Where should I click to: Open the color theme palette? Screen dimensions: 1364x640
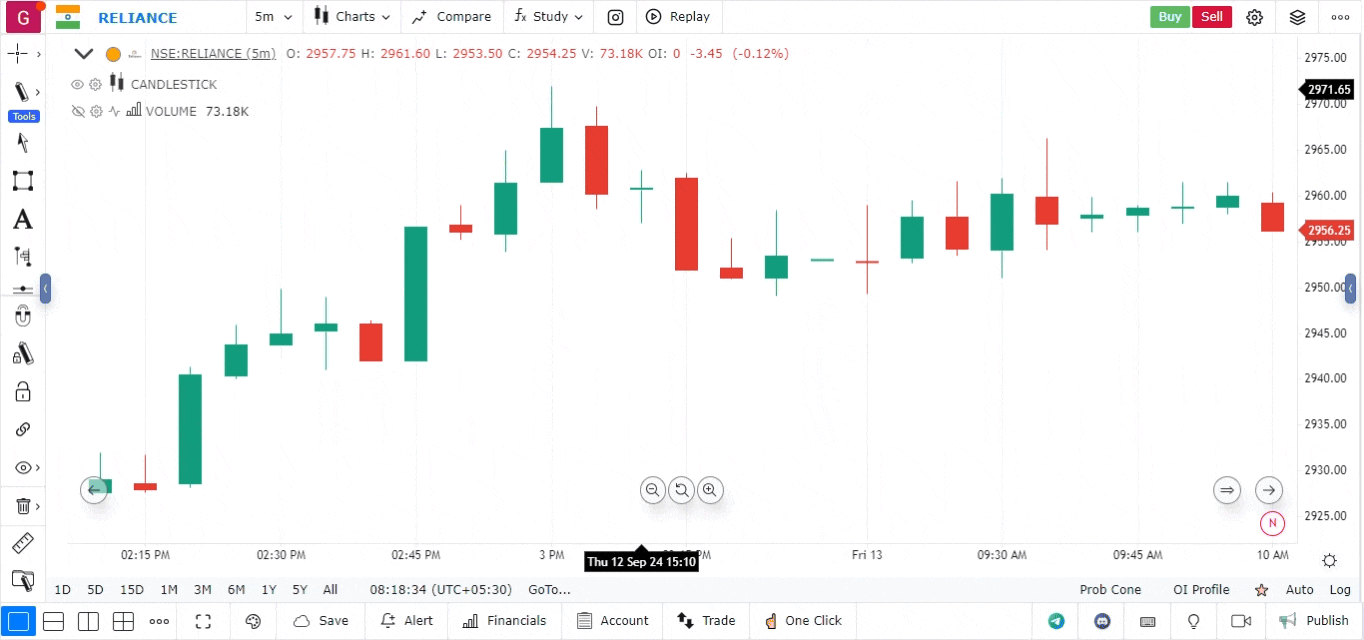(253, 621)
